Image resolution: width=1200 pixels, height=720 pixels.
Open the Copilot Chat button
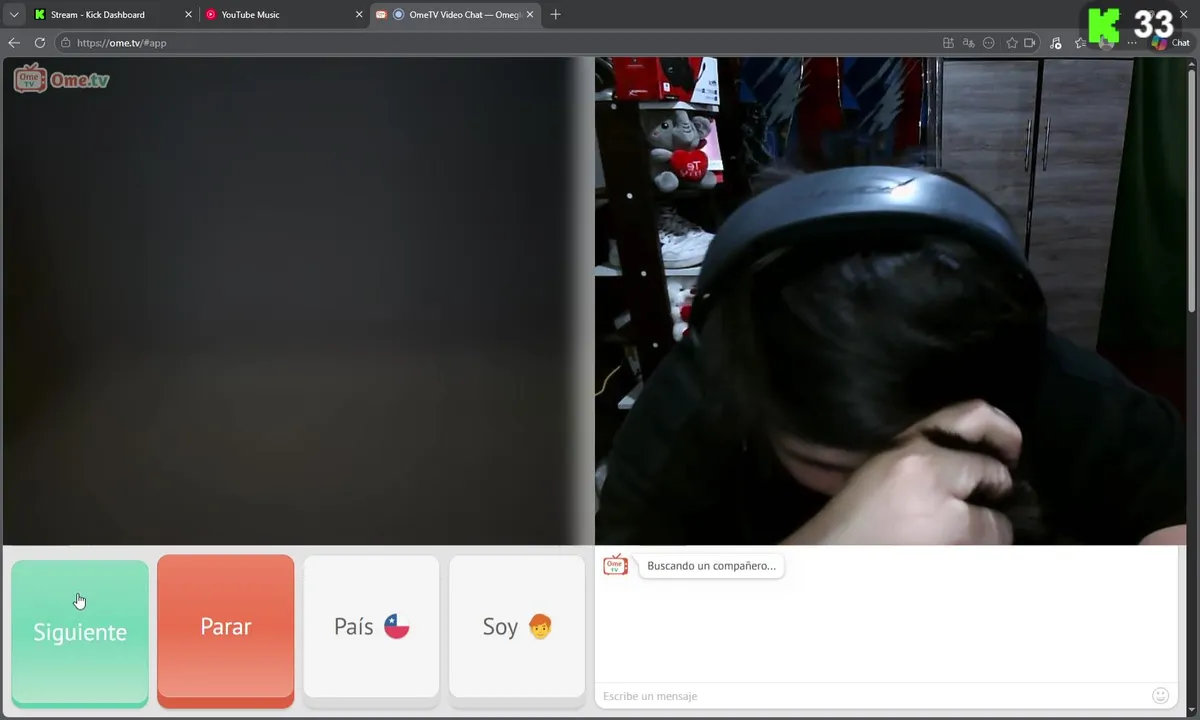[1170, 43]
